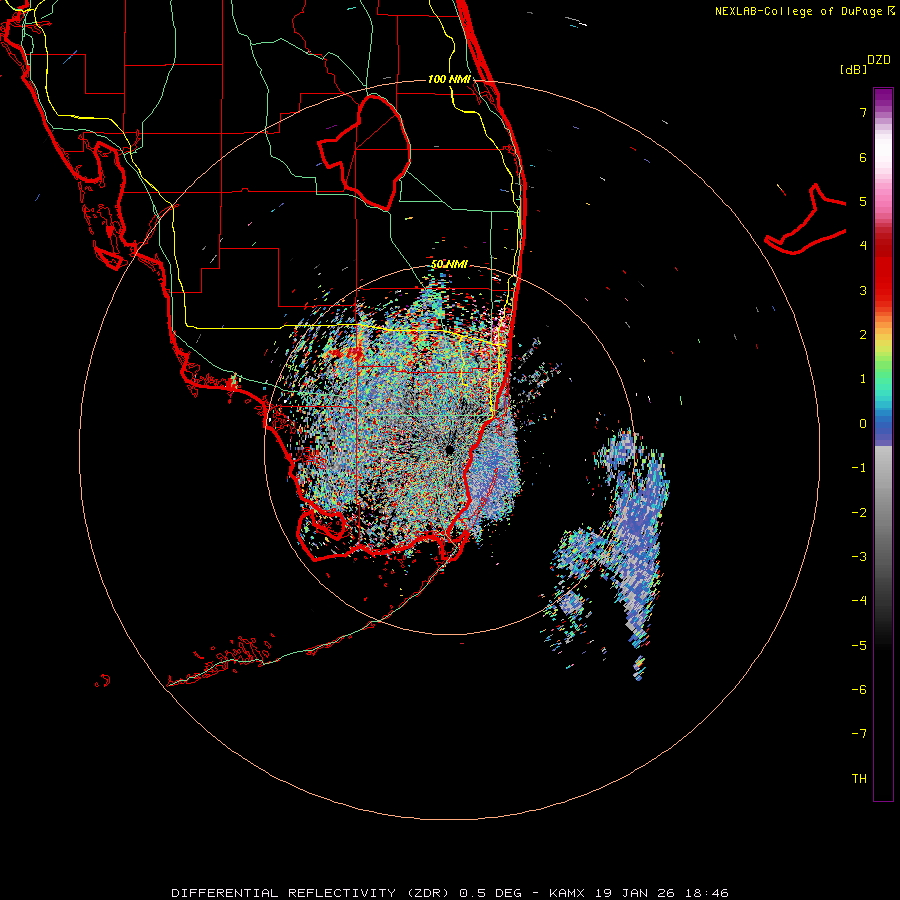The width and height of the screenshot is (900, 900).
Task: Click the purple top of ZDR colorbar
Action: pos(883,98)
